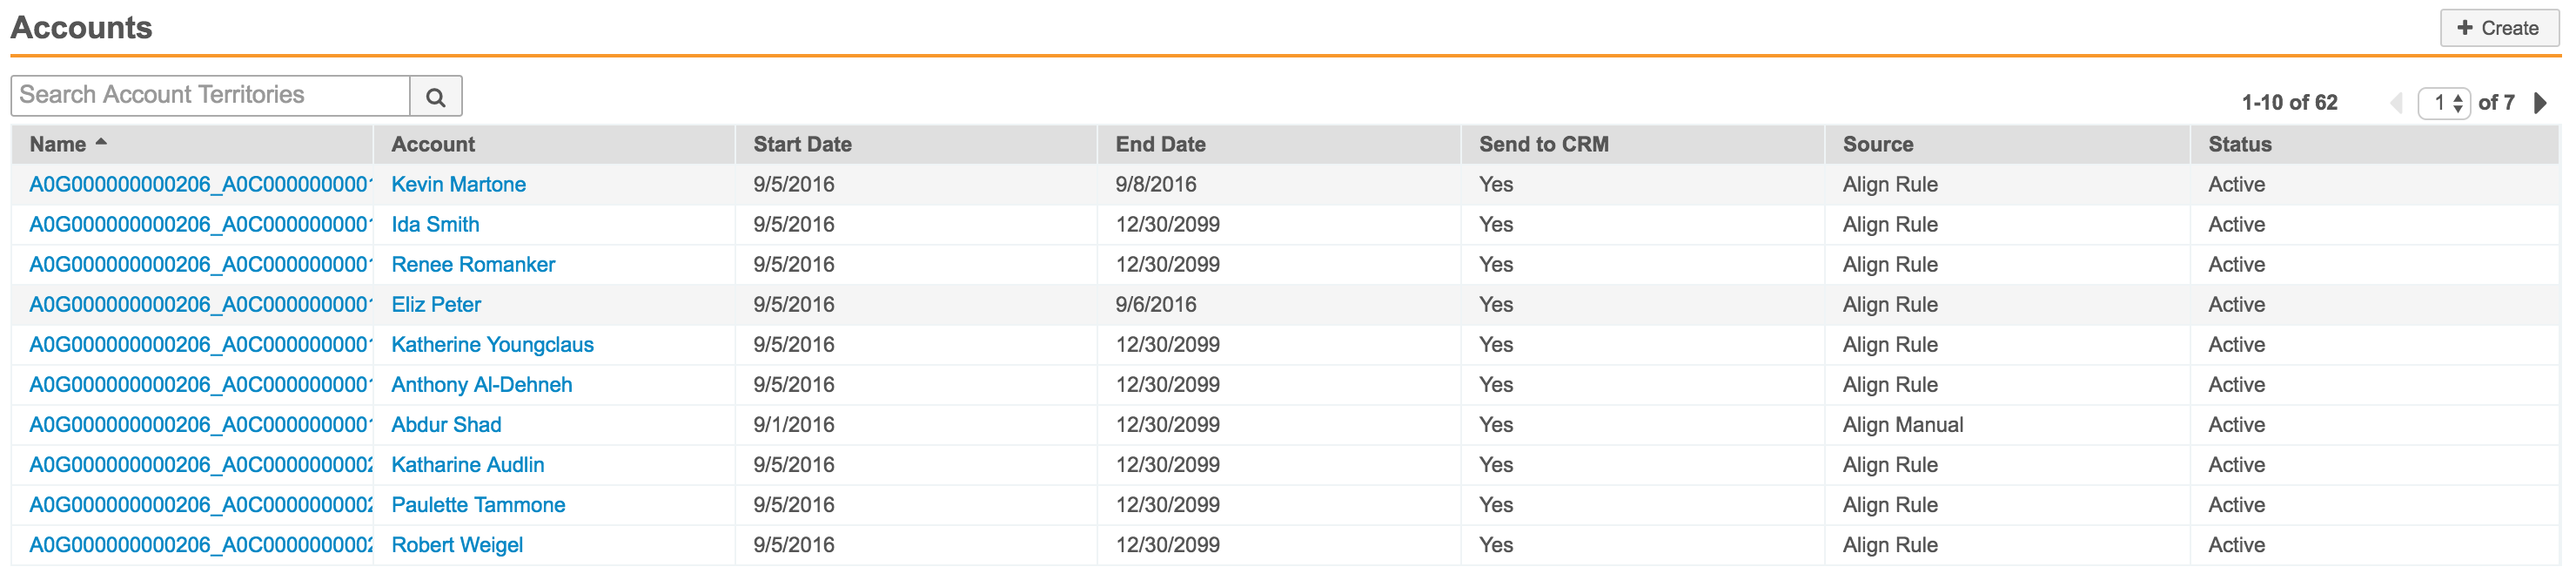
Task: Click the Create button
Action: click(2498, 28)
